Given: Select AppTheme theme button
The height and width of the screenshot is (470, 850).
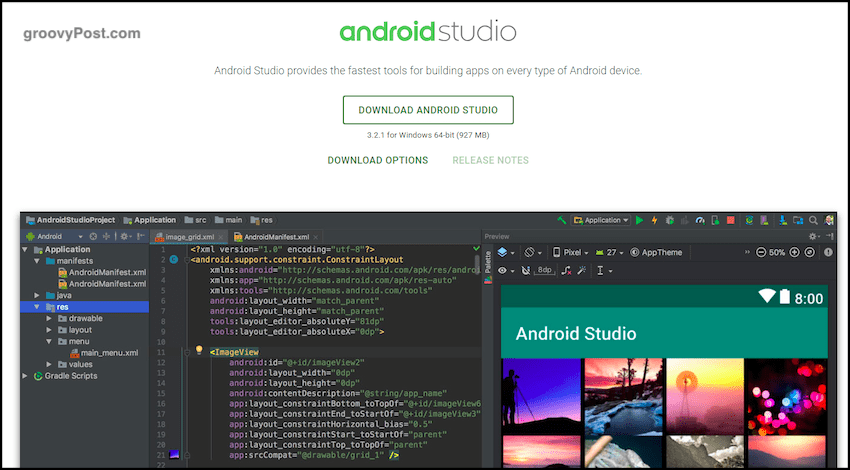Looking at the screenshot, I should pyautogui.click(x=656, y=253).
